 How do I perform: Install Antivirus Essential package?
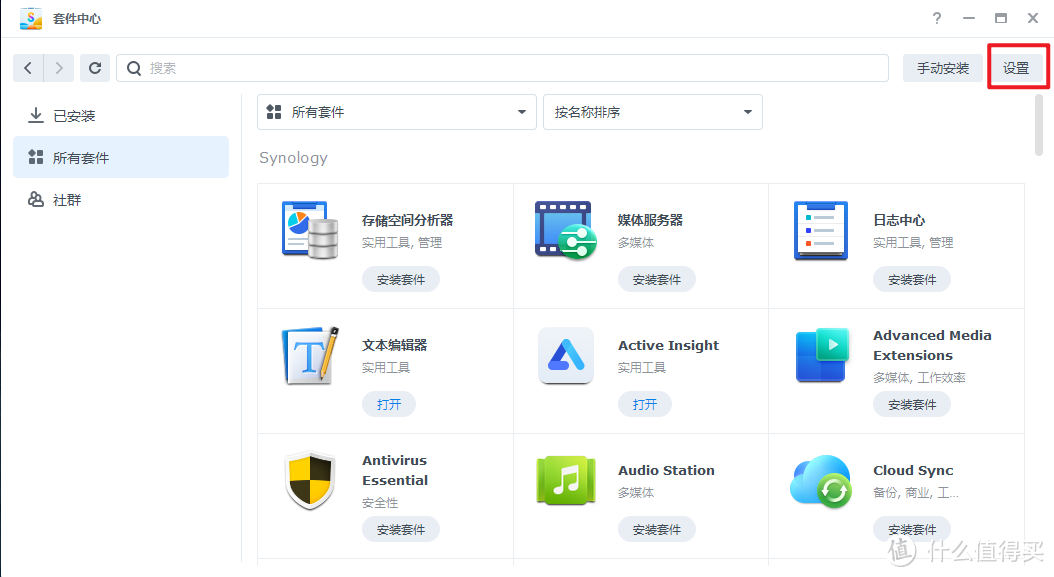tap(401, 529)
